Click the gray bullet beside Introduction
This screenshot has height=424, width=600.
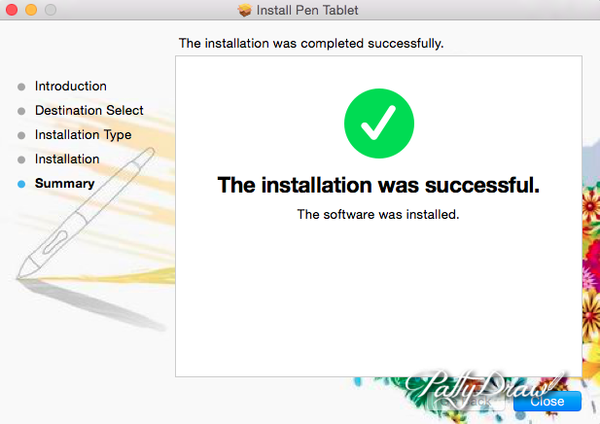pyautogui.click(x=21, y=87)
